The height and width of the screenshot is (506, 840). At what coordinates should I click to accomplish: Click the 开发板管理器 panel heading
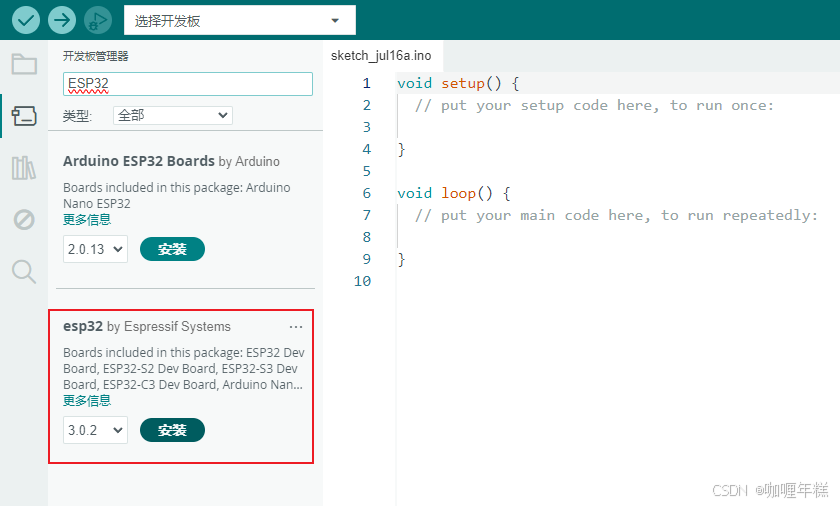click(x=95, y=56)
